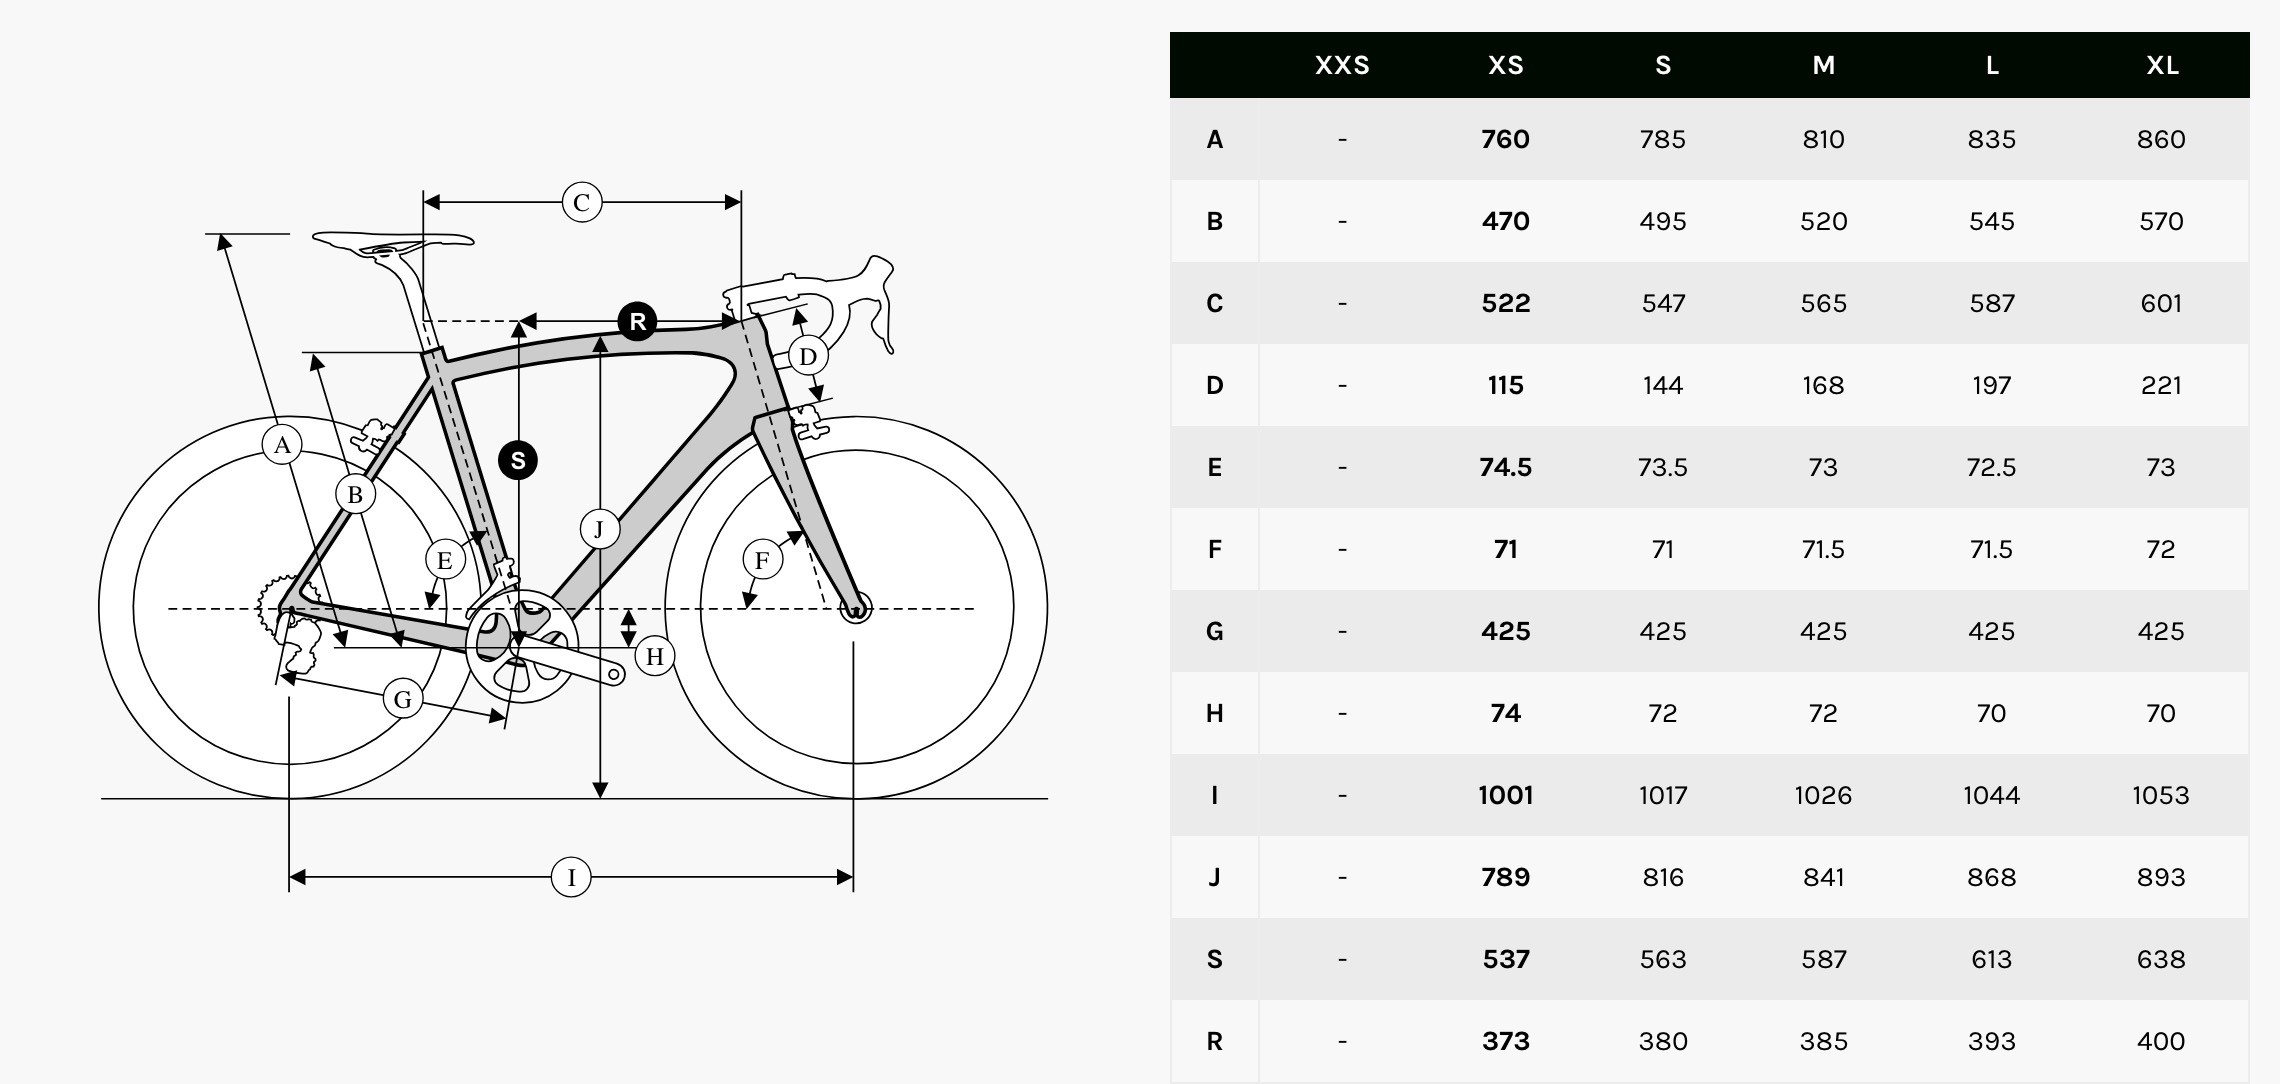Select the XXS size column header
This screenshot has width=2280, height=1084.
point(1342,66)
